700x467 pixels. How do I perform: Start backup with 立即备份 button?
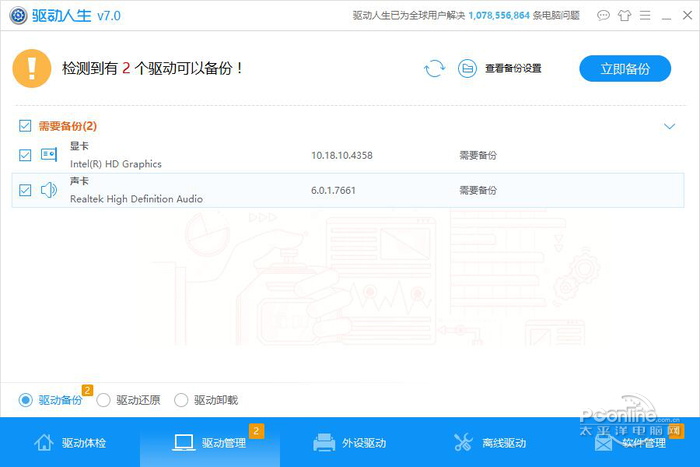625,69
